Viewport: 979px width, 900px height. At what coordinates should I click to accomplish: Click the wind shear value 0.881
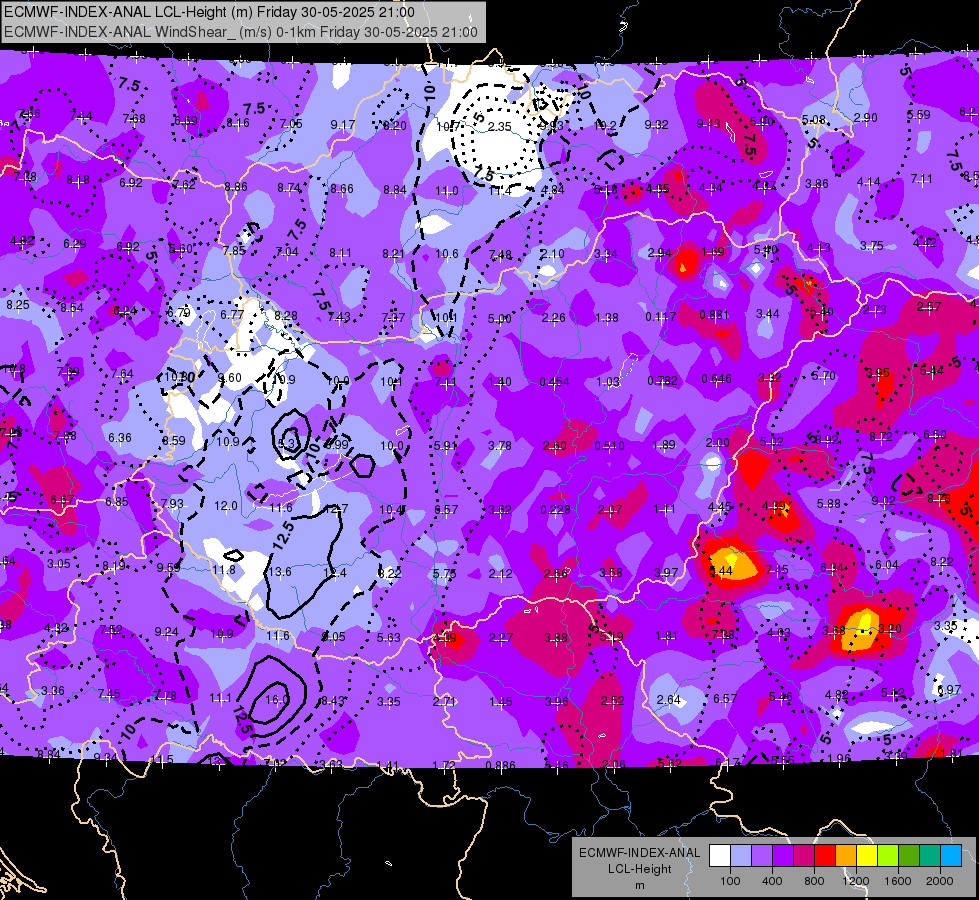714,314
